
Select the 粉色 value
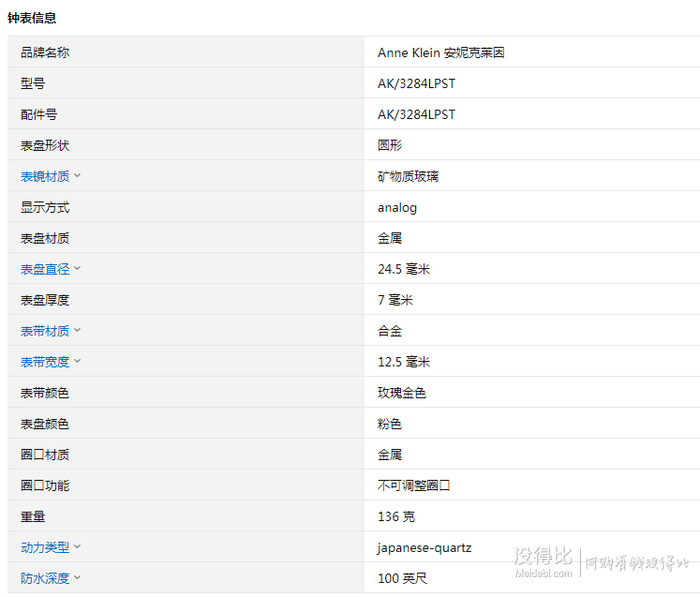390,424
